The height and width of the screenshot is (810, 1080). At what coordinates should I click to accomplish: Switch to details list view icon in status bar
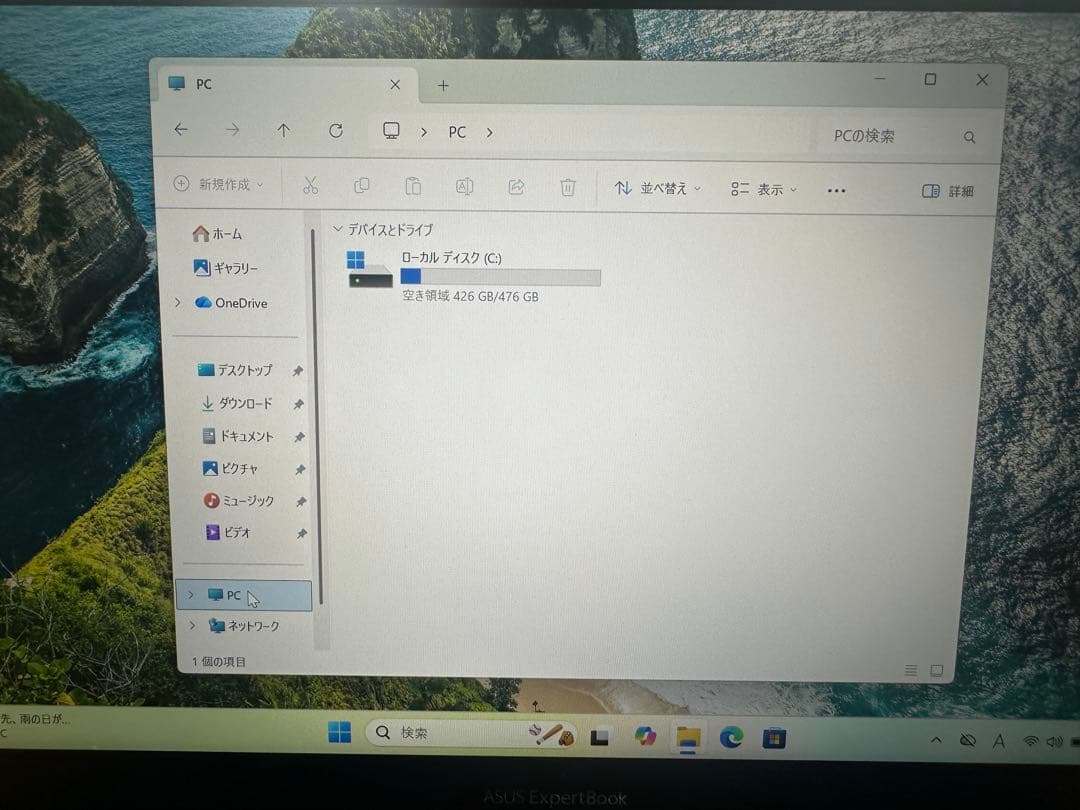coord(911,669)
